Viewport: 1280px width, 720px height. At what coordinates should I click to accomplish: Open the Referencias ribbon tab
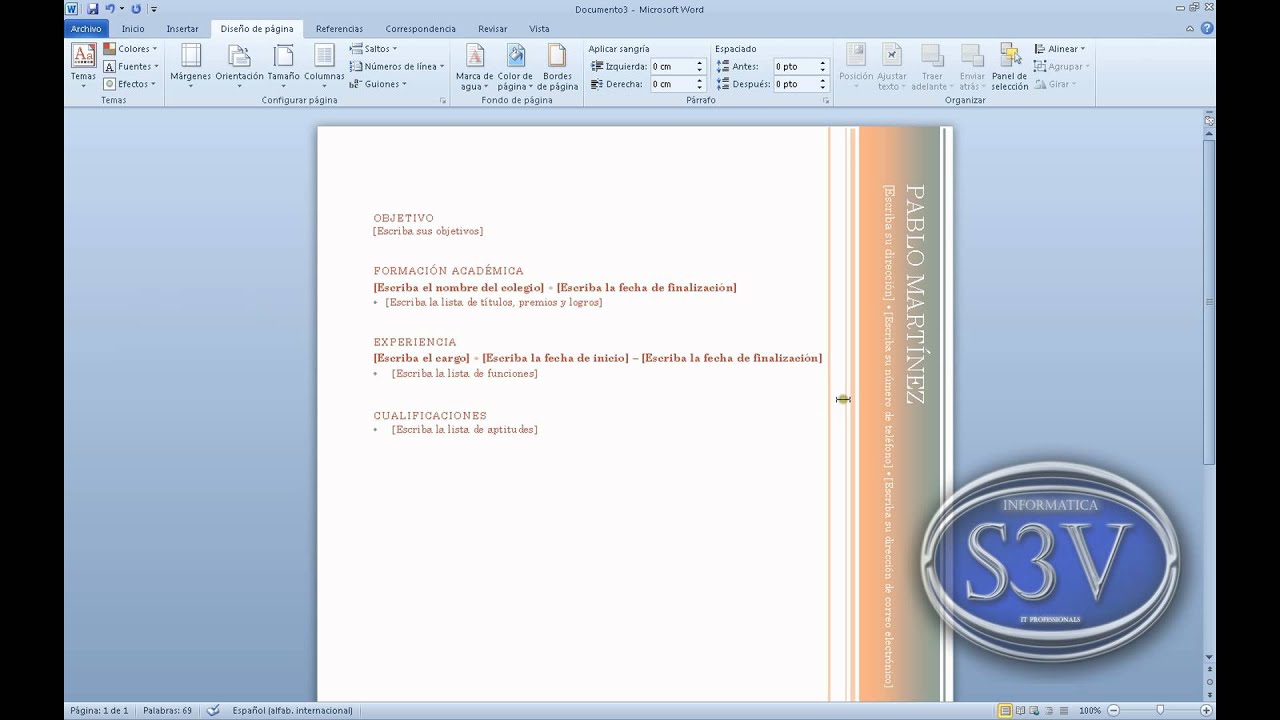click(x=339, y=29)
